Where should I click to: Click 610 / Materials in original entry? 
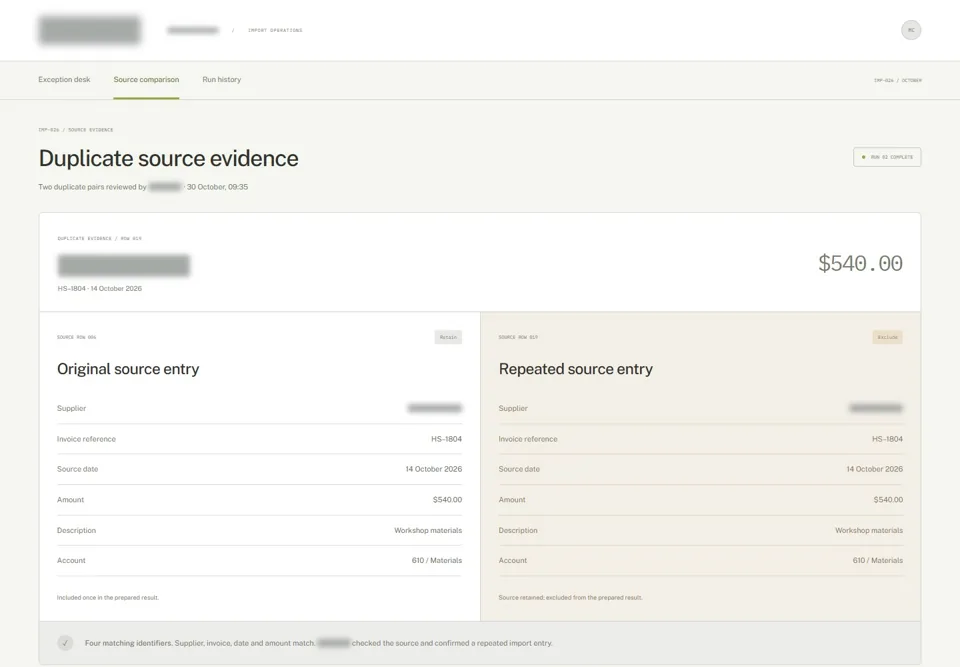click(x=437, y=560)
